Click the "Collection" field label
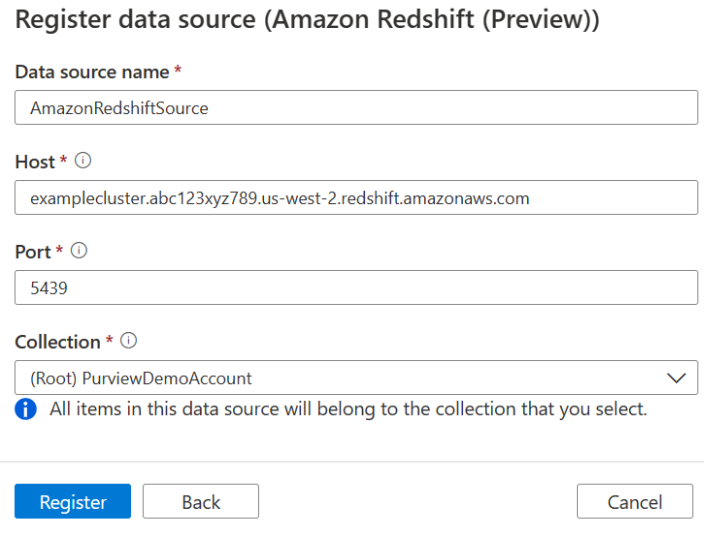 point(57,342)
